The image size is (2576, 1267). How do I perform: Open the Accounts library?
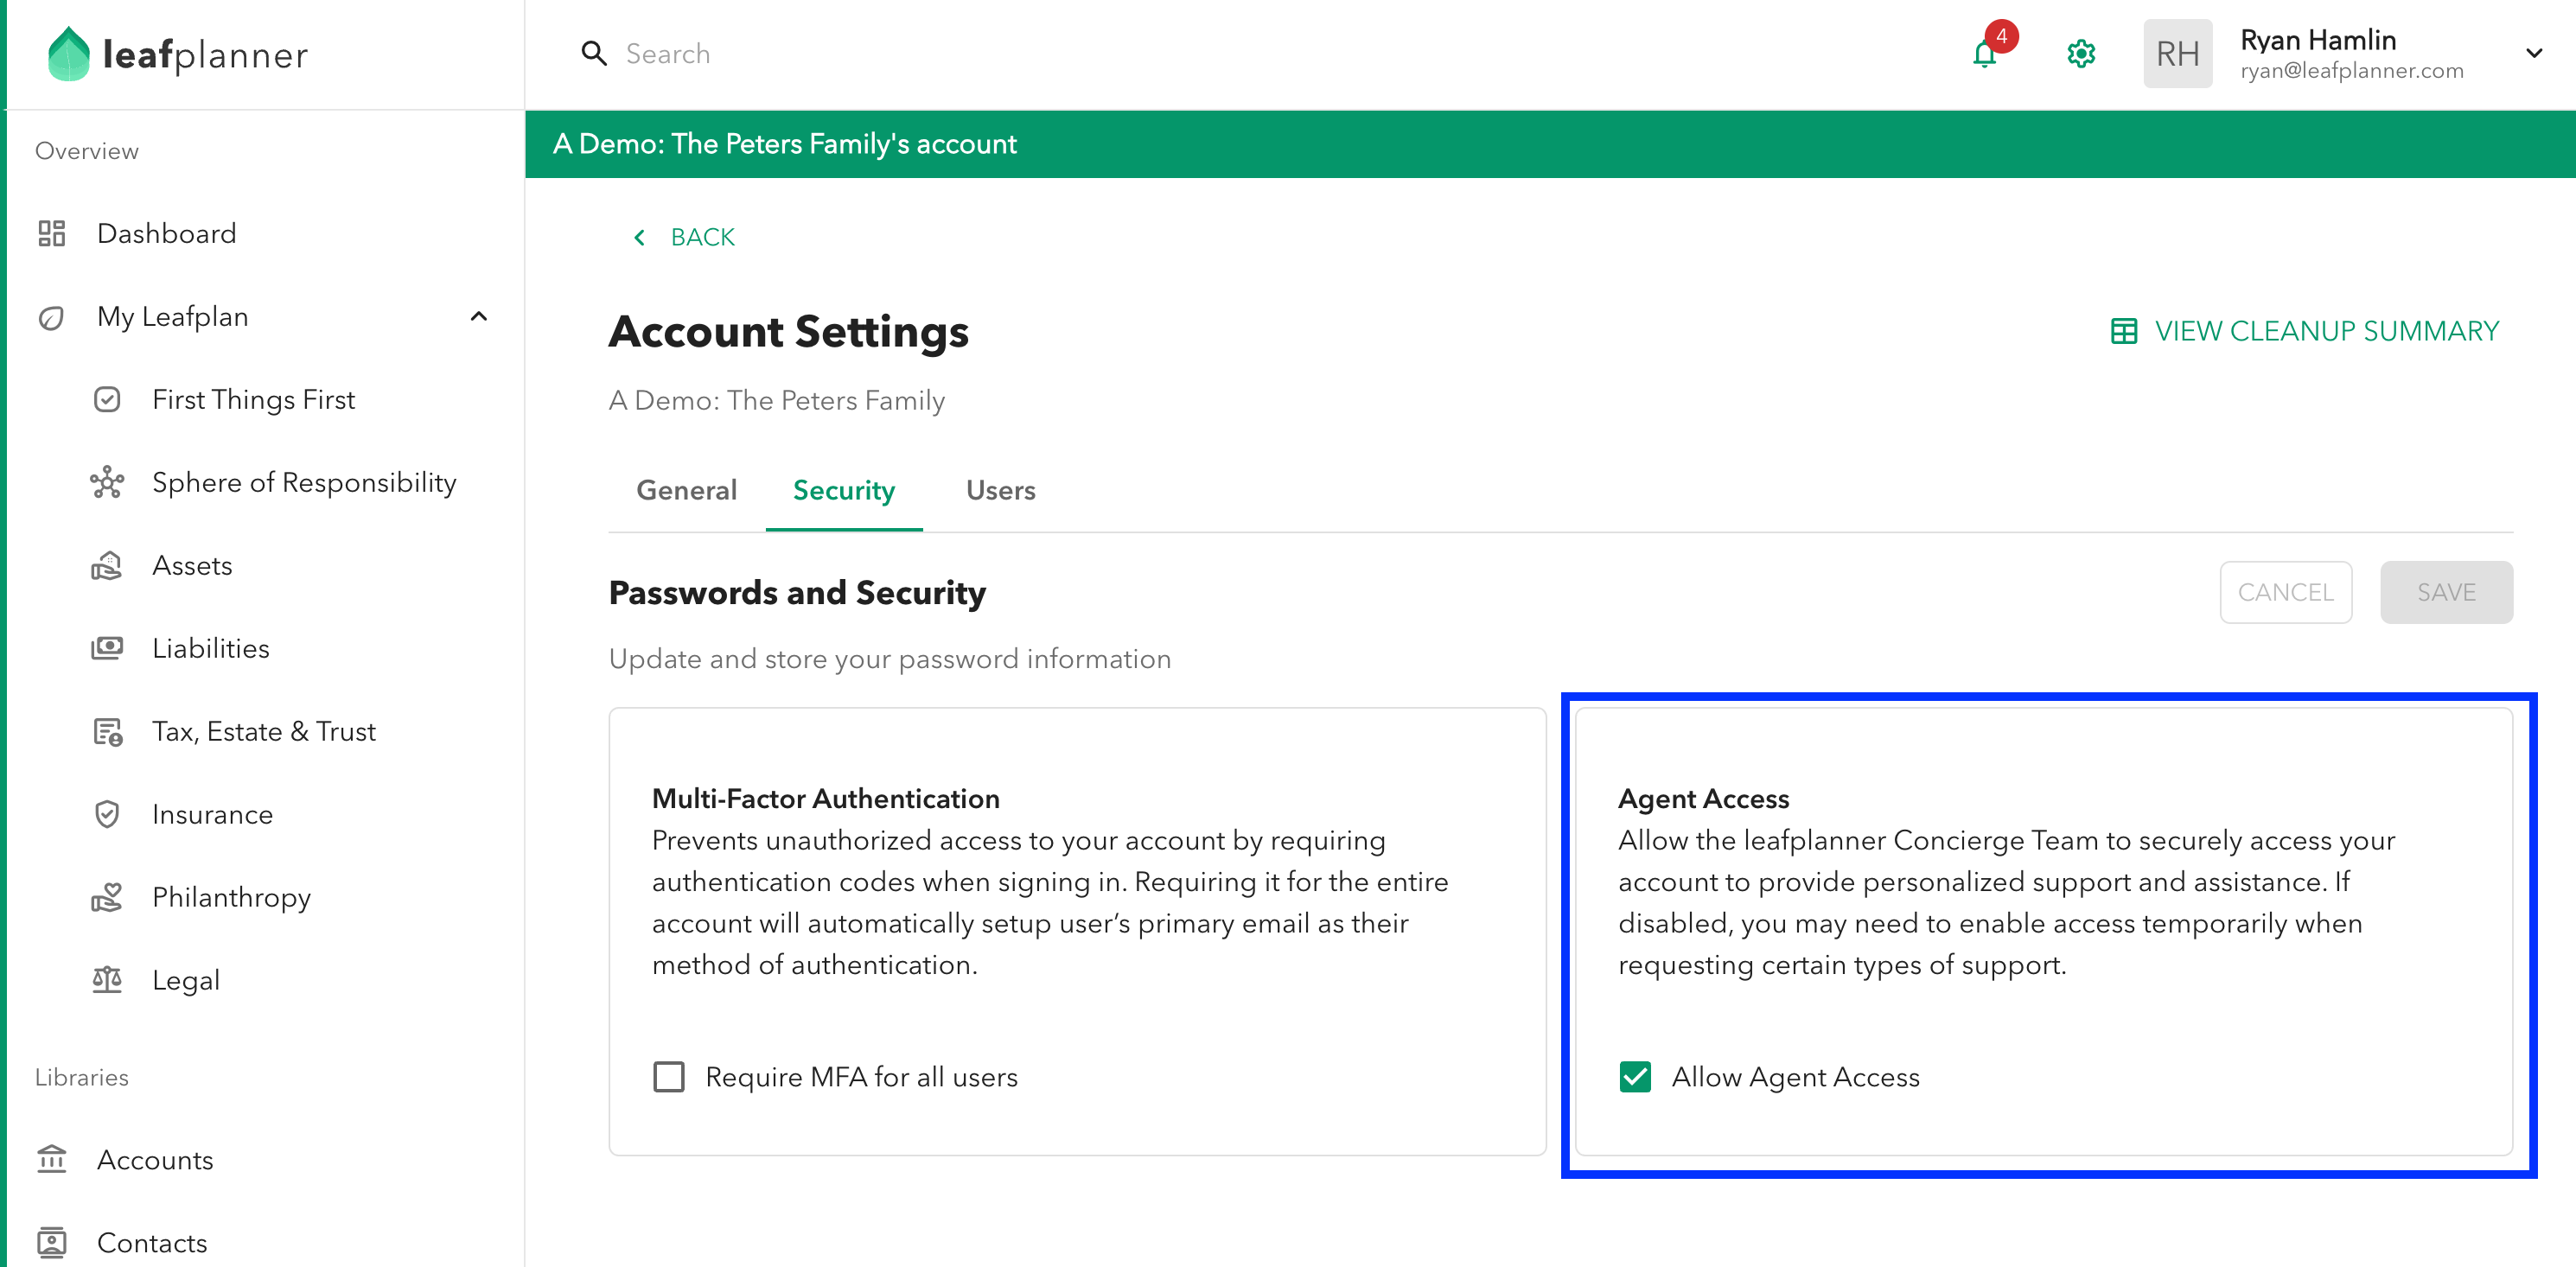[155, 1160]
